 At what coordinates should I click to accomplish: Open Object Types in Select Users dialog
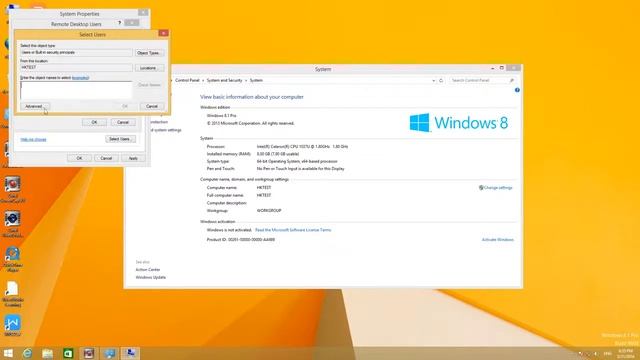[149, 53]
